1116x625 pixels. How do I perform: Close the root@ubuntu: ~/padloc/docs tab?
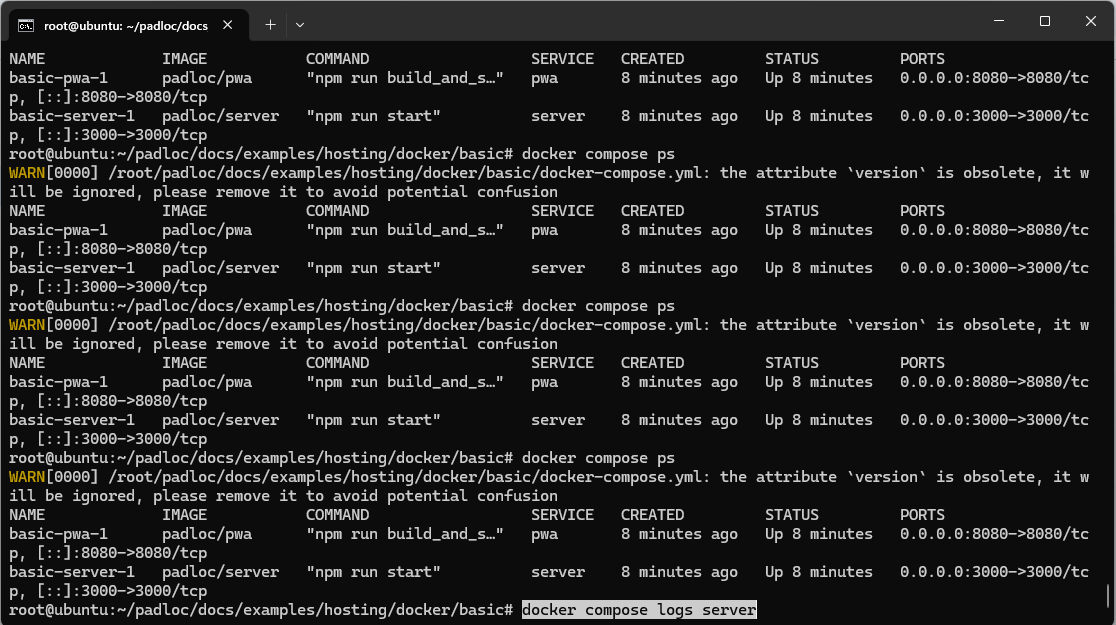[x=228, y=25]
